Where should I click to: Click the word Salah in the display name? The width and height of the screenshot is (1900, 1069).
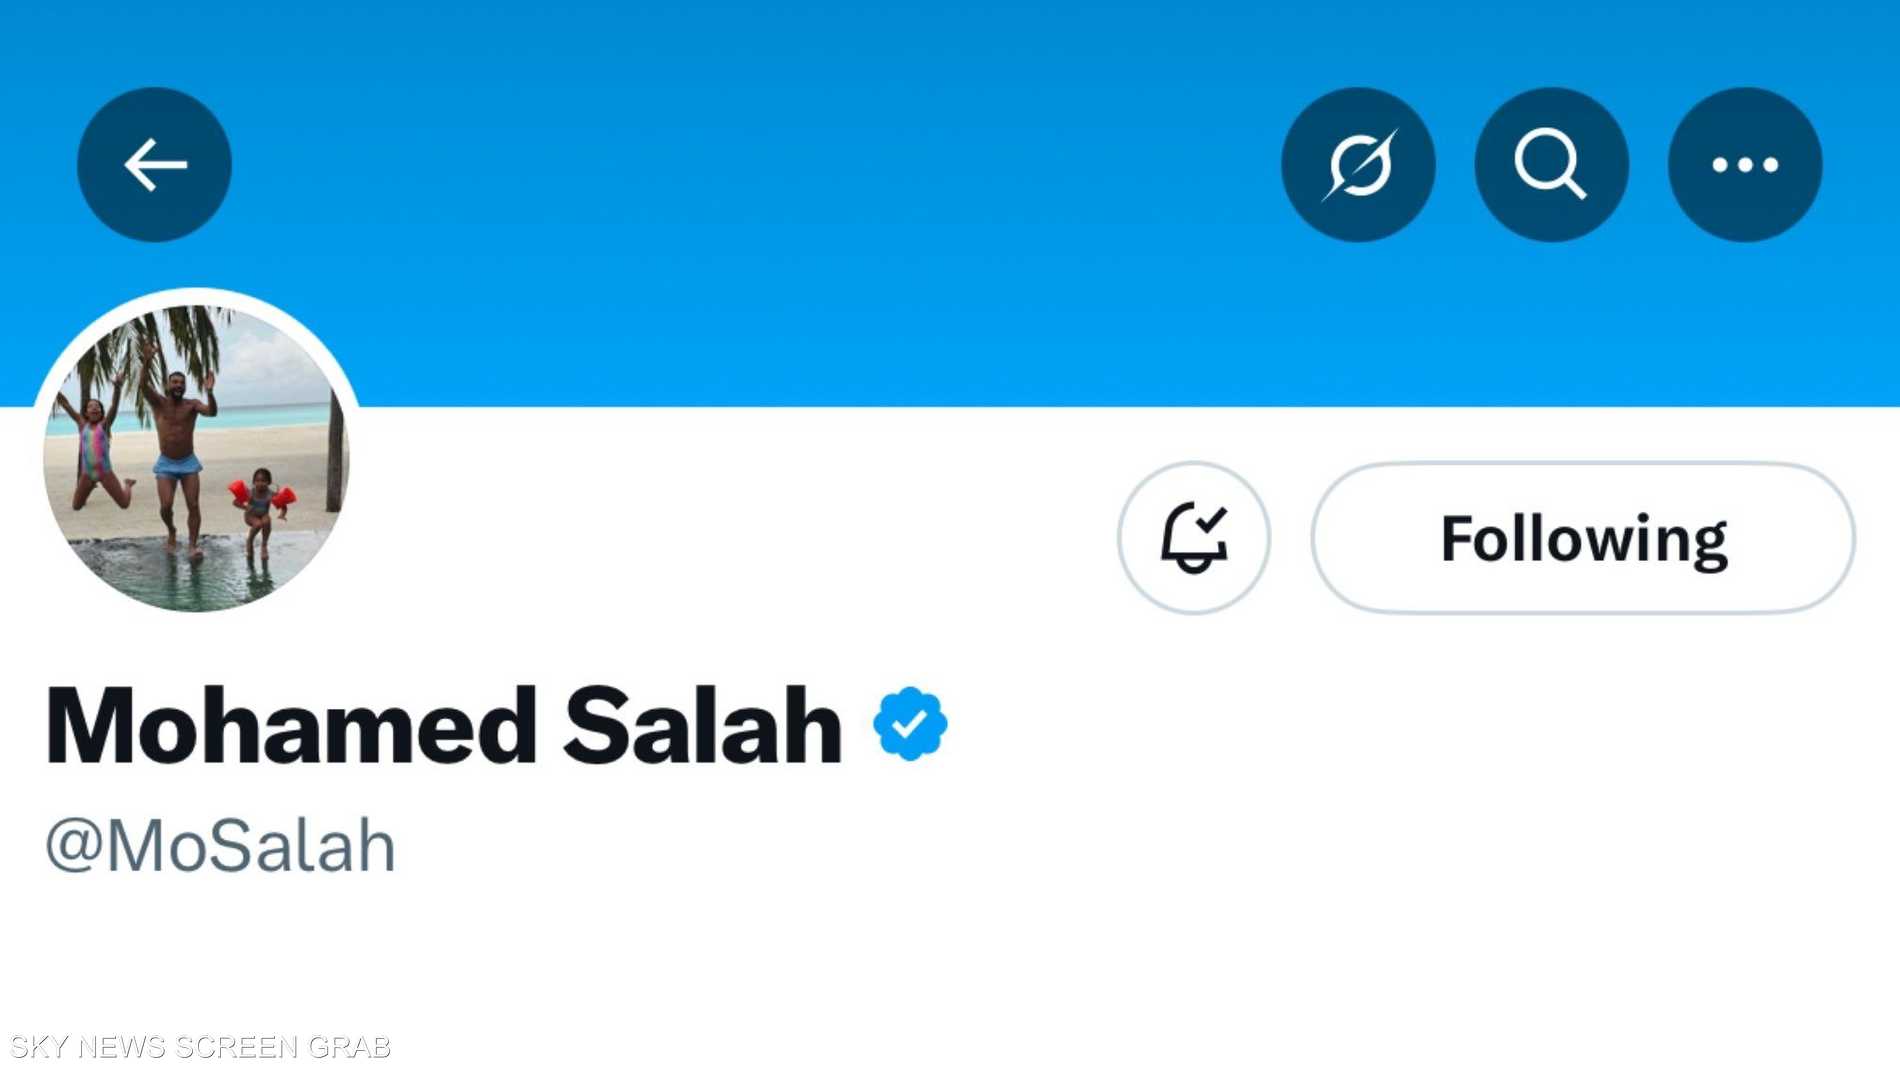[702, 726]
